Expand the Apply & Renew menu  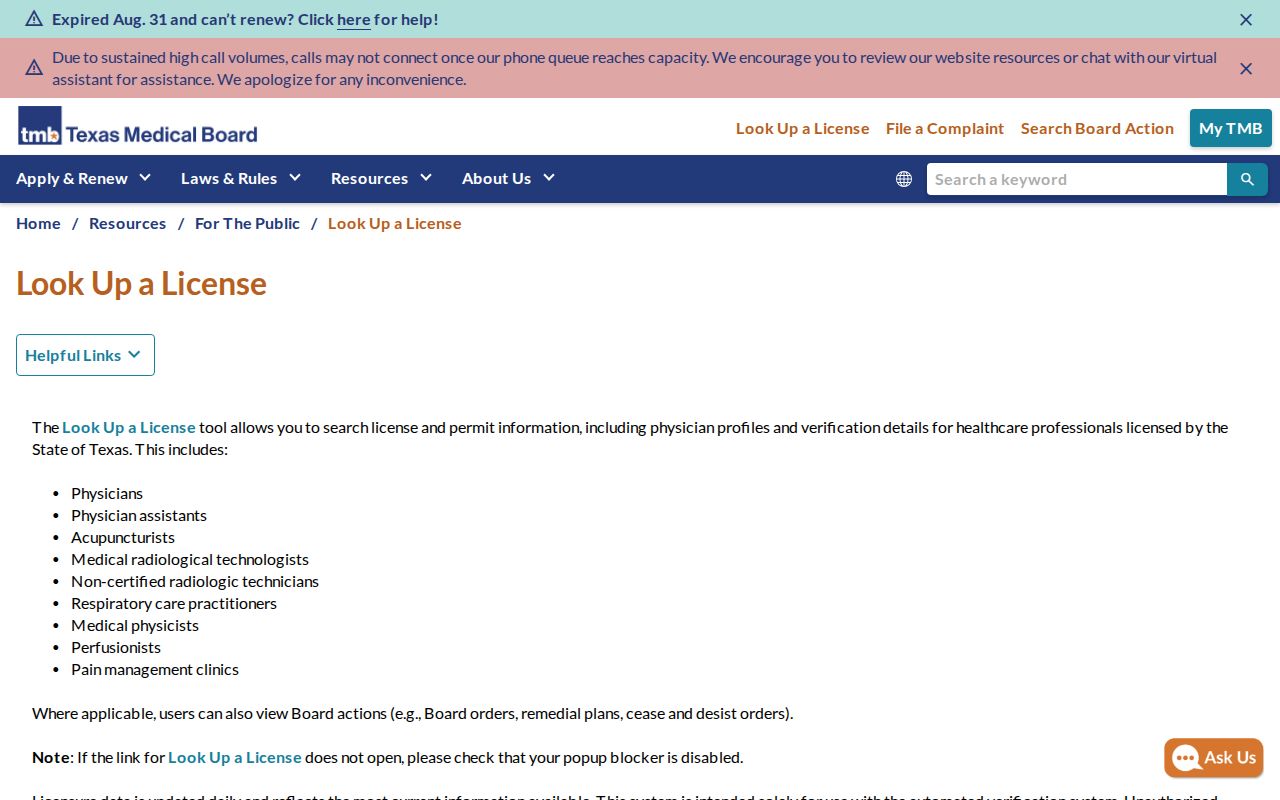click(84, 178)
